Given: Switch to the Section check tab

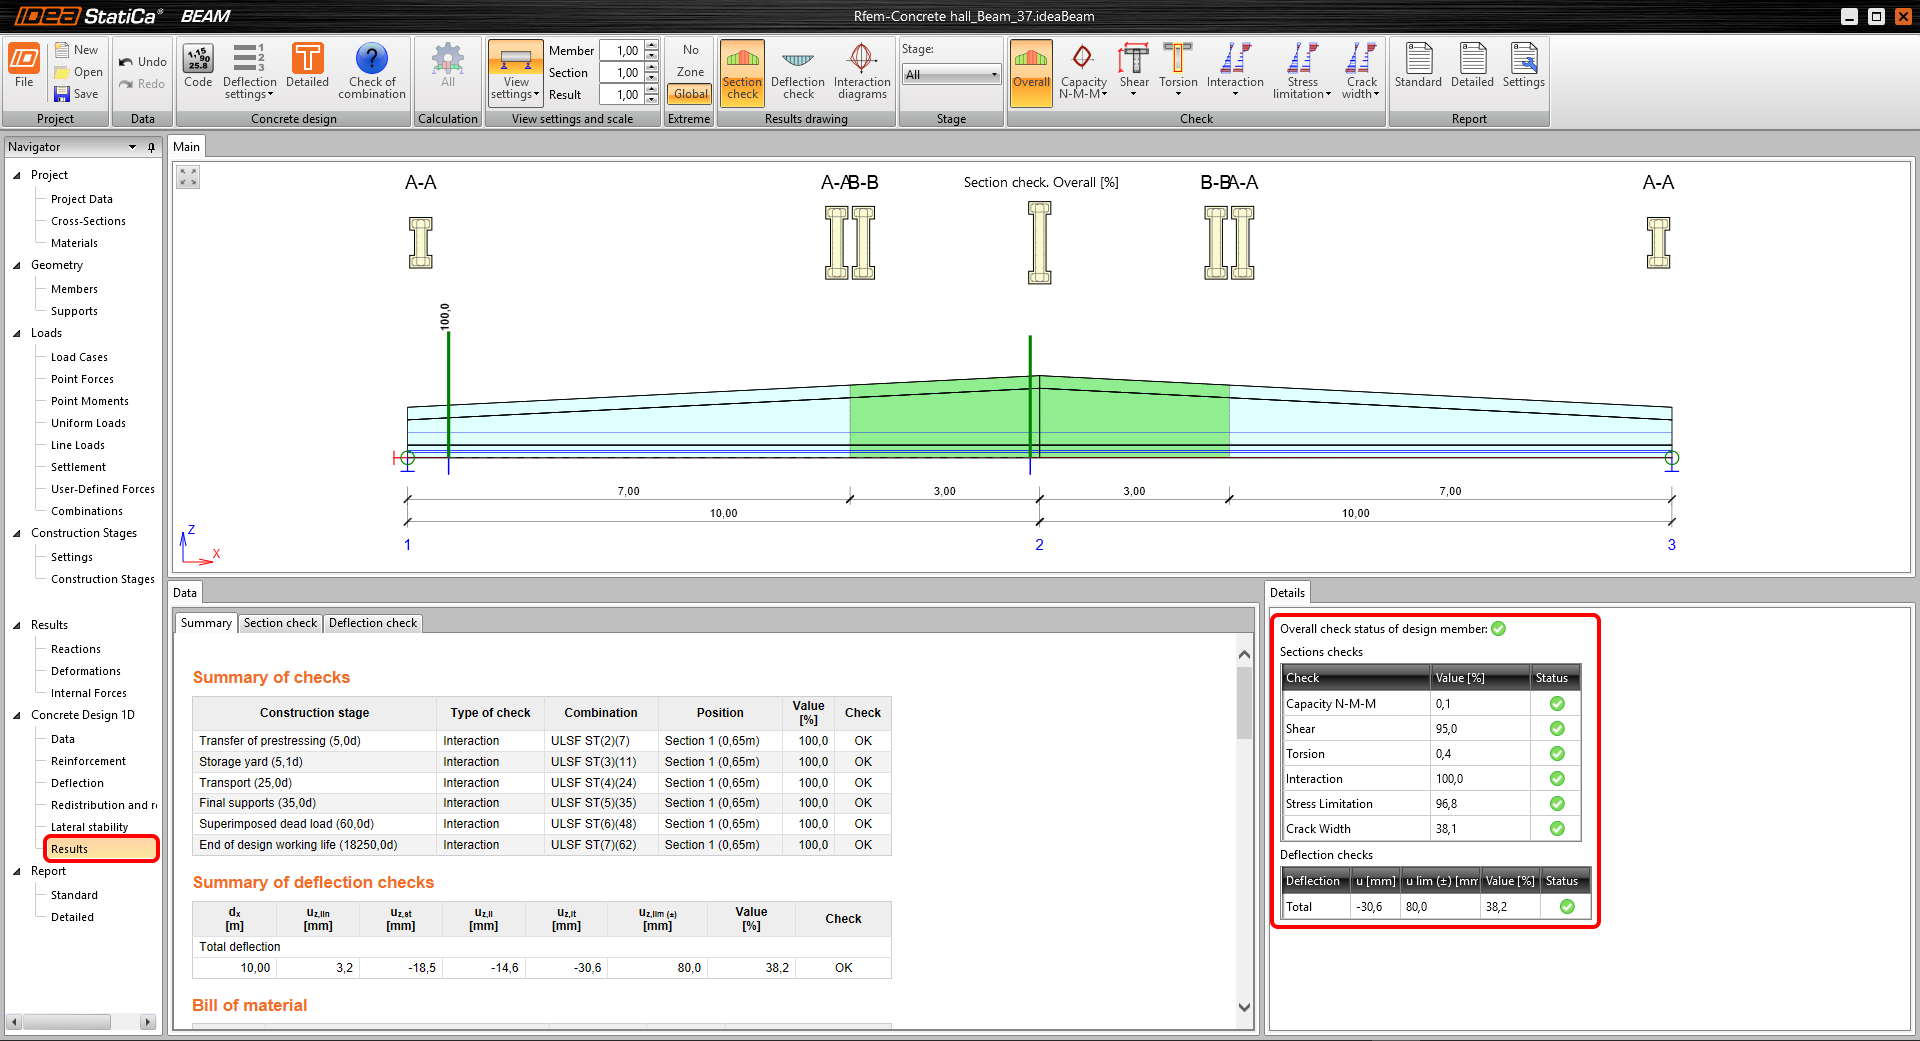Looking at the screenshot, I should 280,623.
